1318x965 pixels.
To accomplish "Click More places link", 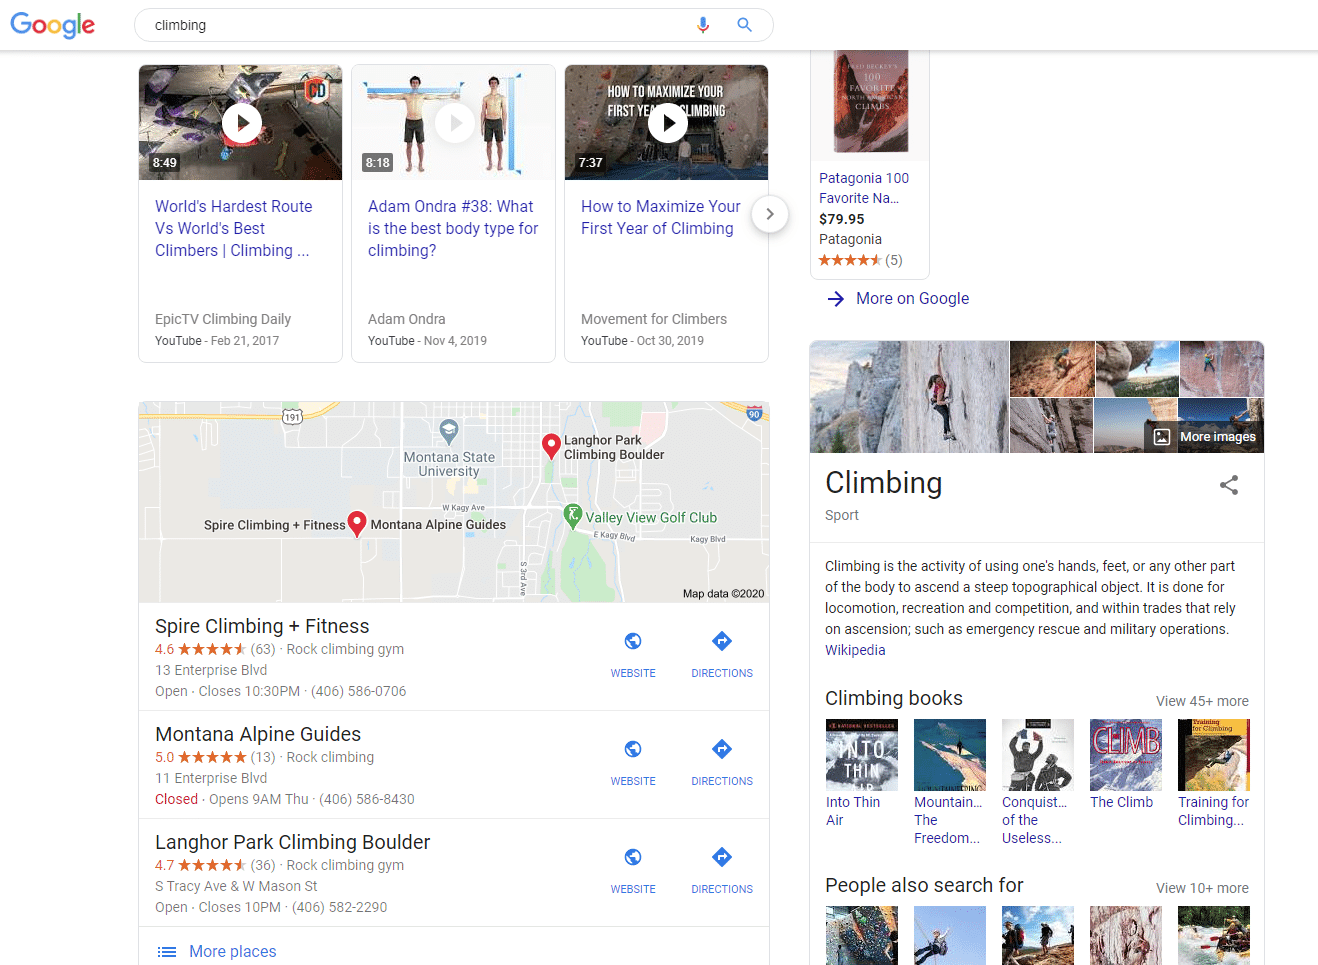I will [x=233, y=951].
